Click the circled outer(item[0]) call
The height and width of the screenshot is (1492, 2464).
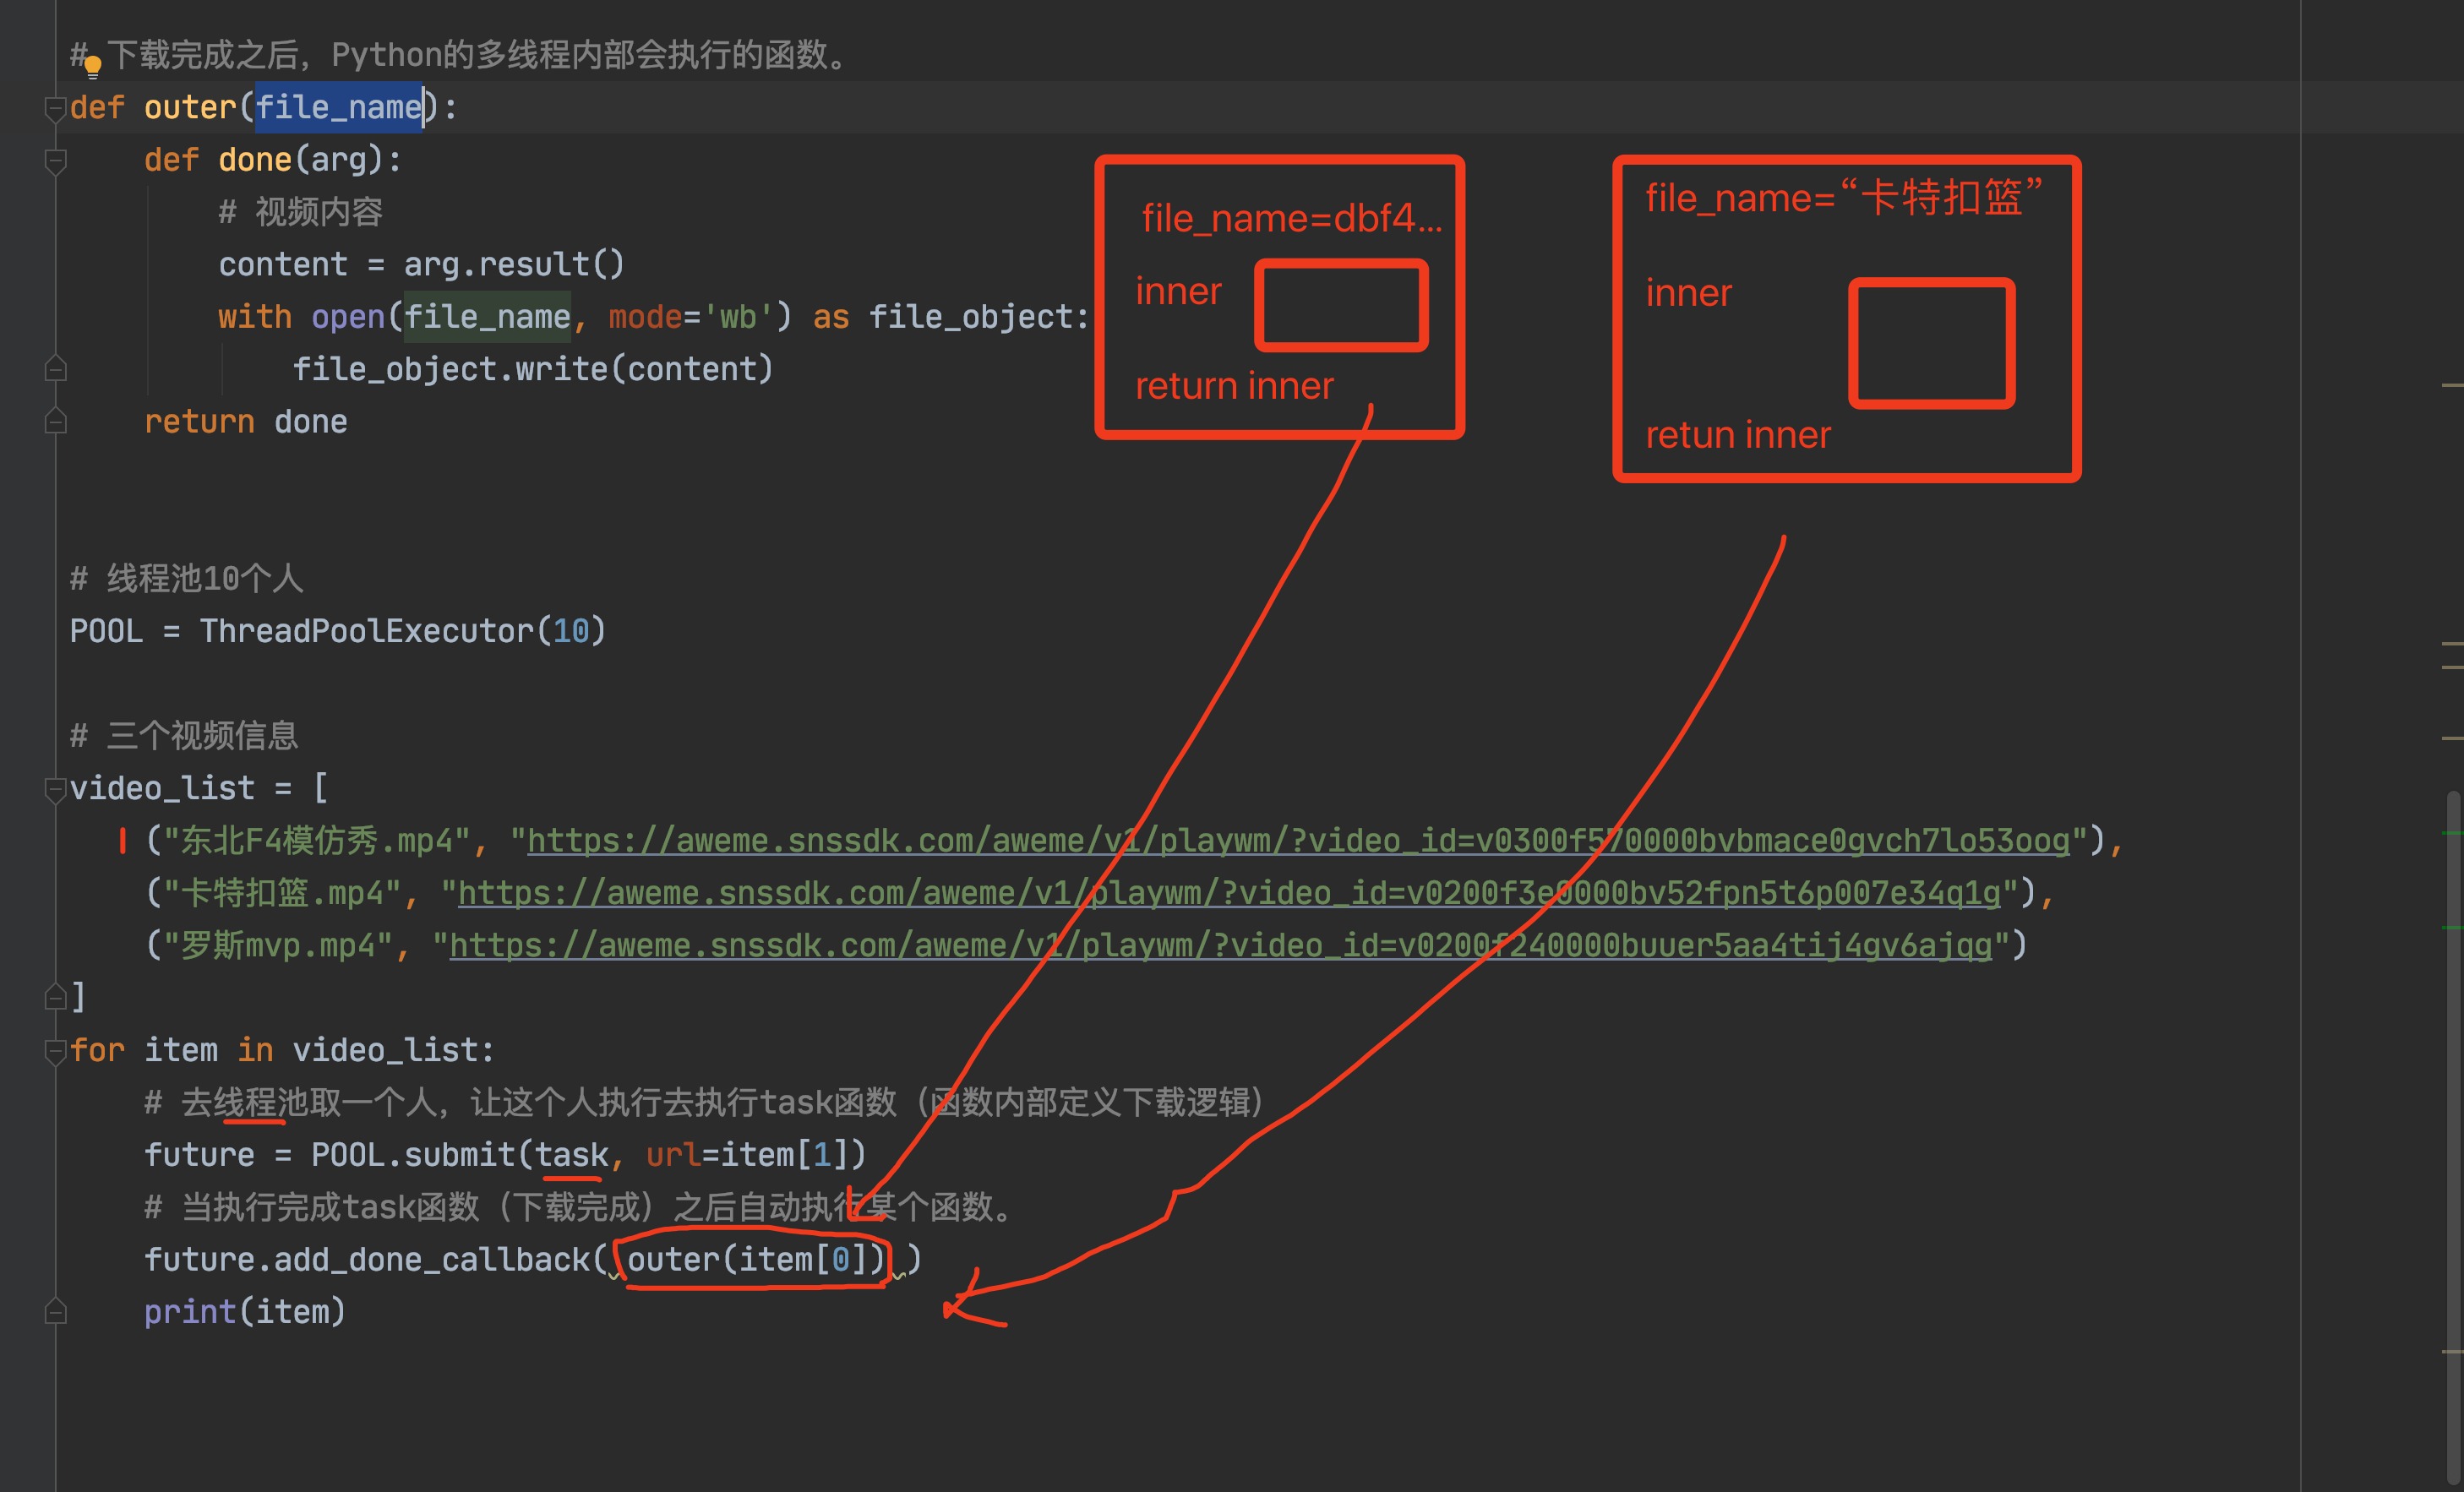pyautogui.click(x=755, y=1259)
